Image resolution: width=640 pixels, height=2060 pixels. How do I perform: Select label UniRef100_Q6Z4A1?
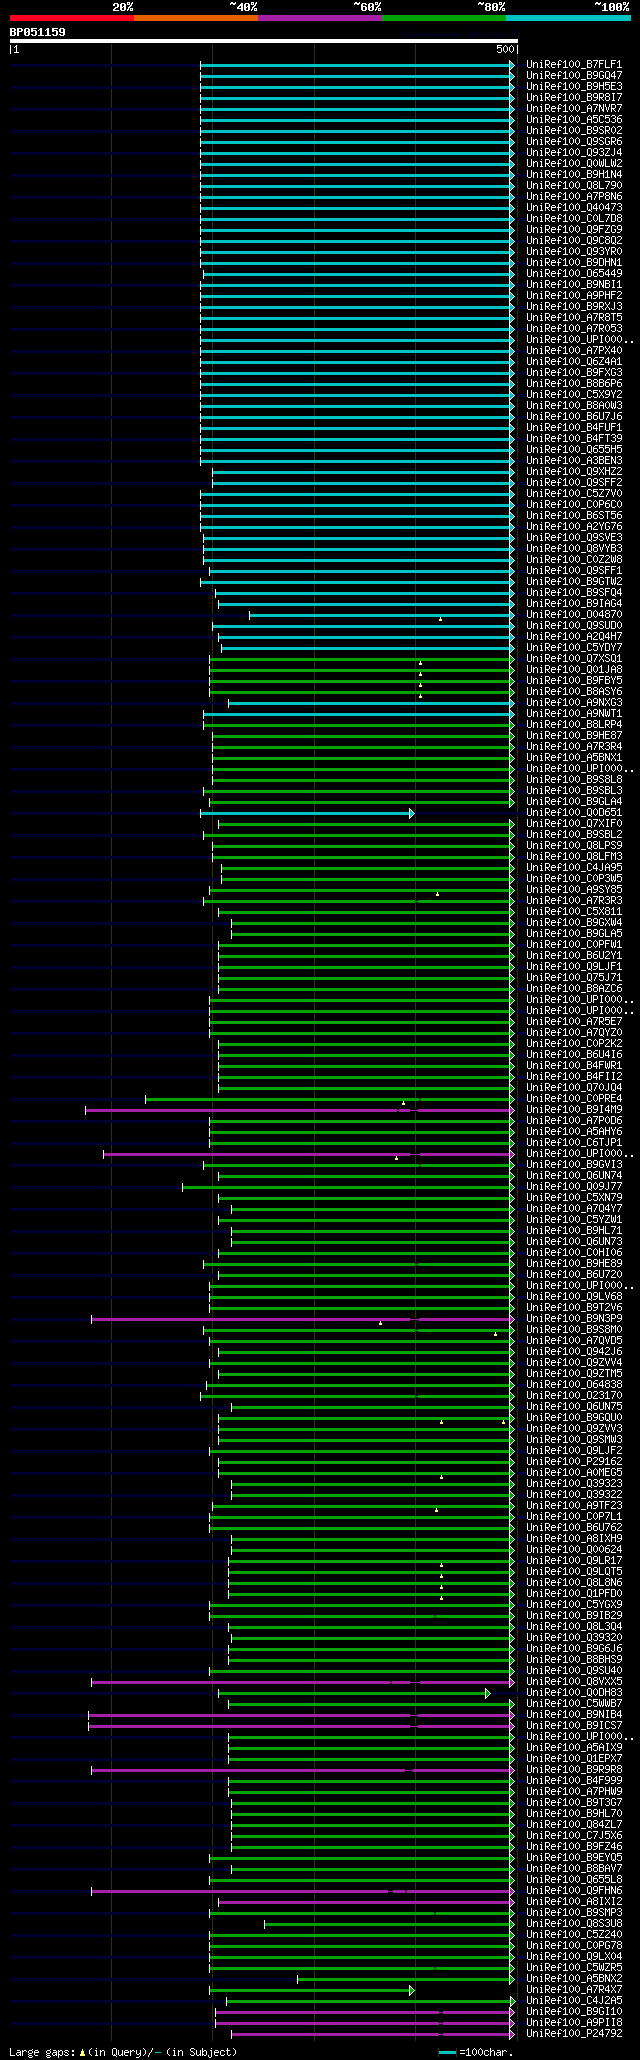(574, 362)
